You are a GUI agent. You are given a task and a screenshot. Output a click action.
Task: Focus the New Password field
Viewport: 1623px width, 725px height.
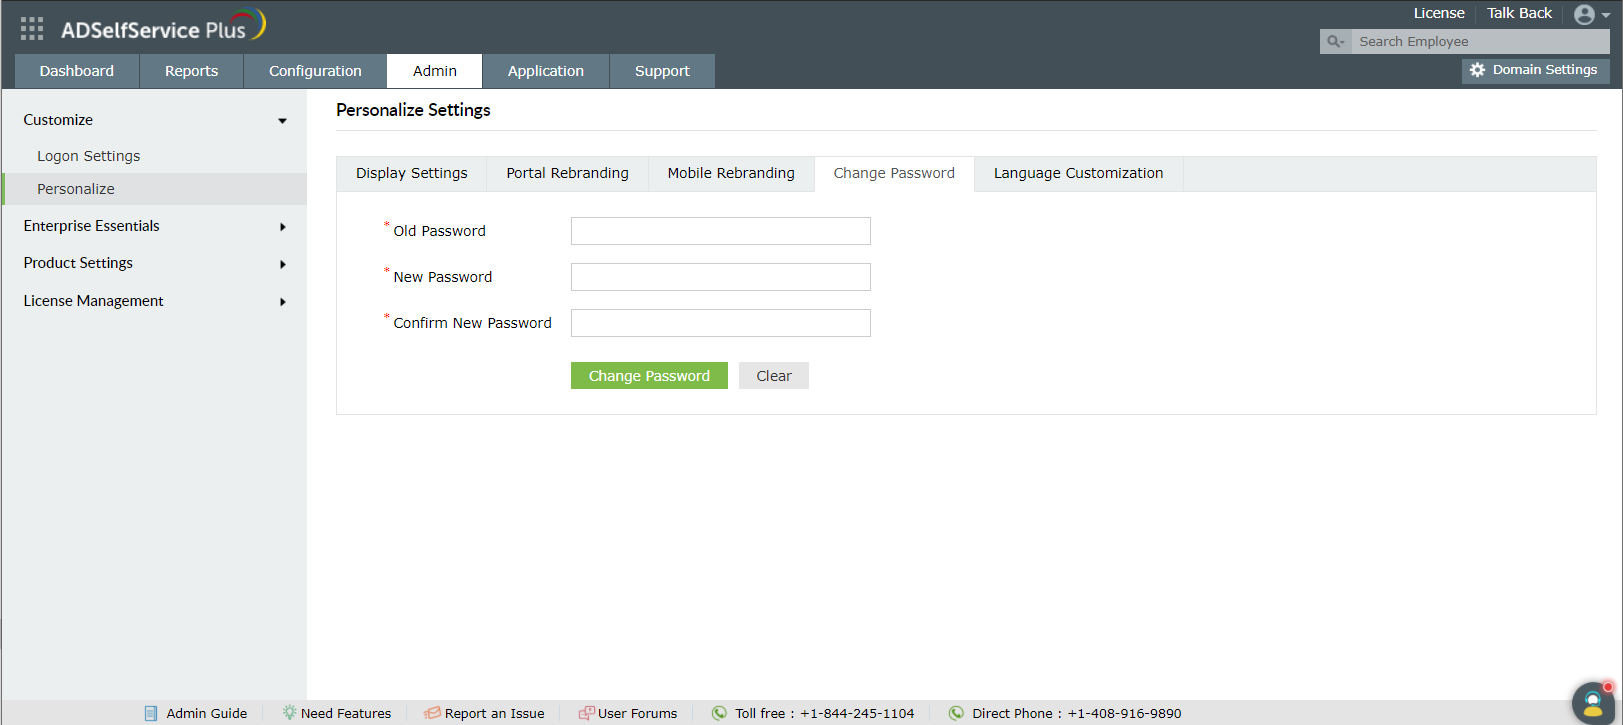(721, 277)
